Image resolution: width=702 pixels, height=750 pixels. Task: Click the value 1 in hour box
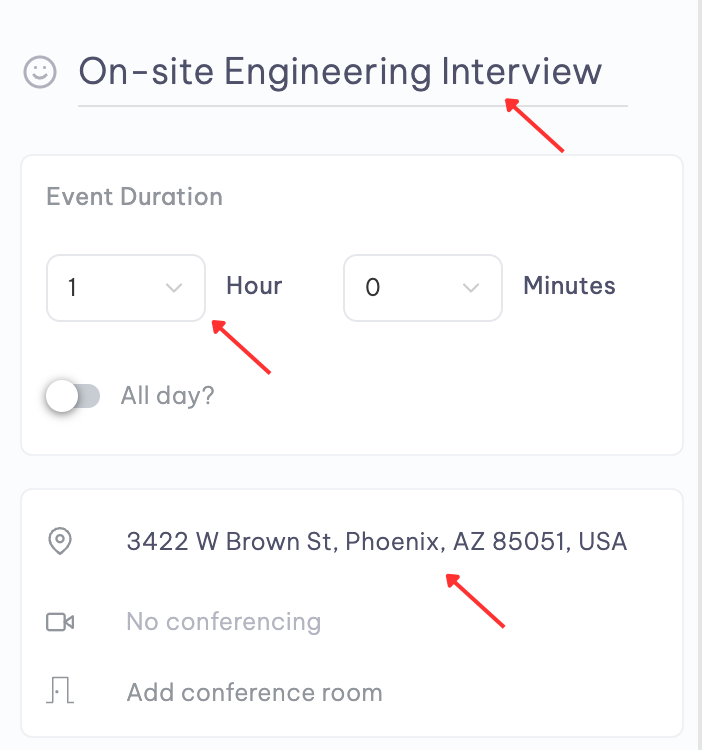(72, 288)
